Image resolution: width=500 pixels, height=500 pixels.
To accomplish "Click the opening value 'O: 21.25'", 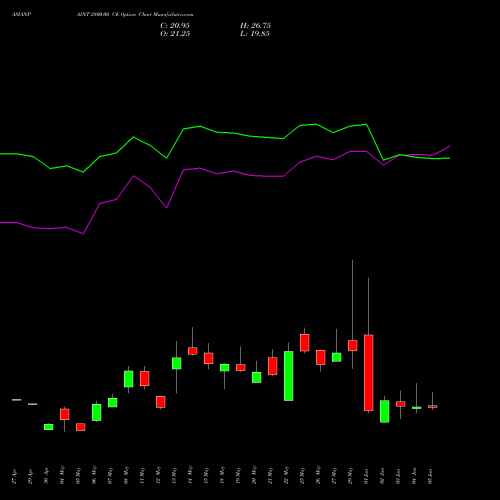I will coord(175,34).
